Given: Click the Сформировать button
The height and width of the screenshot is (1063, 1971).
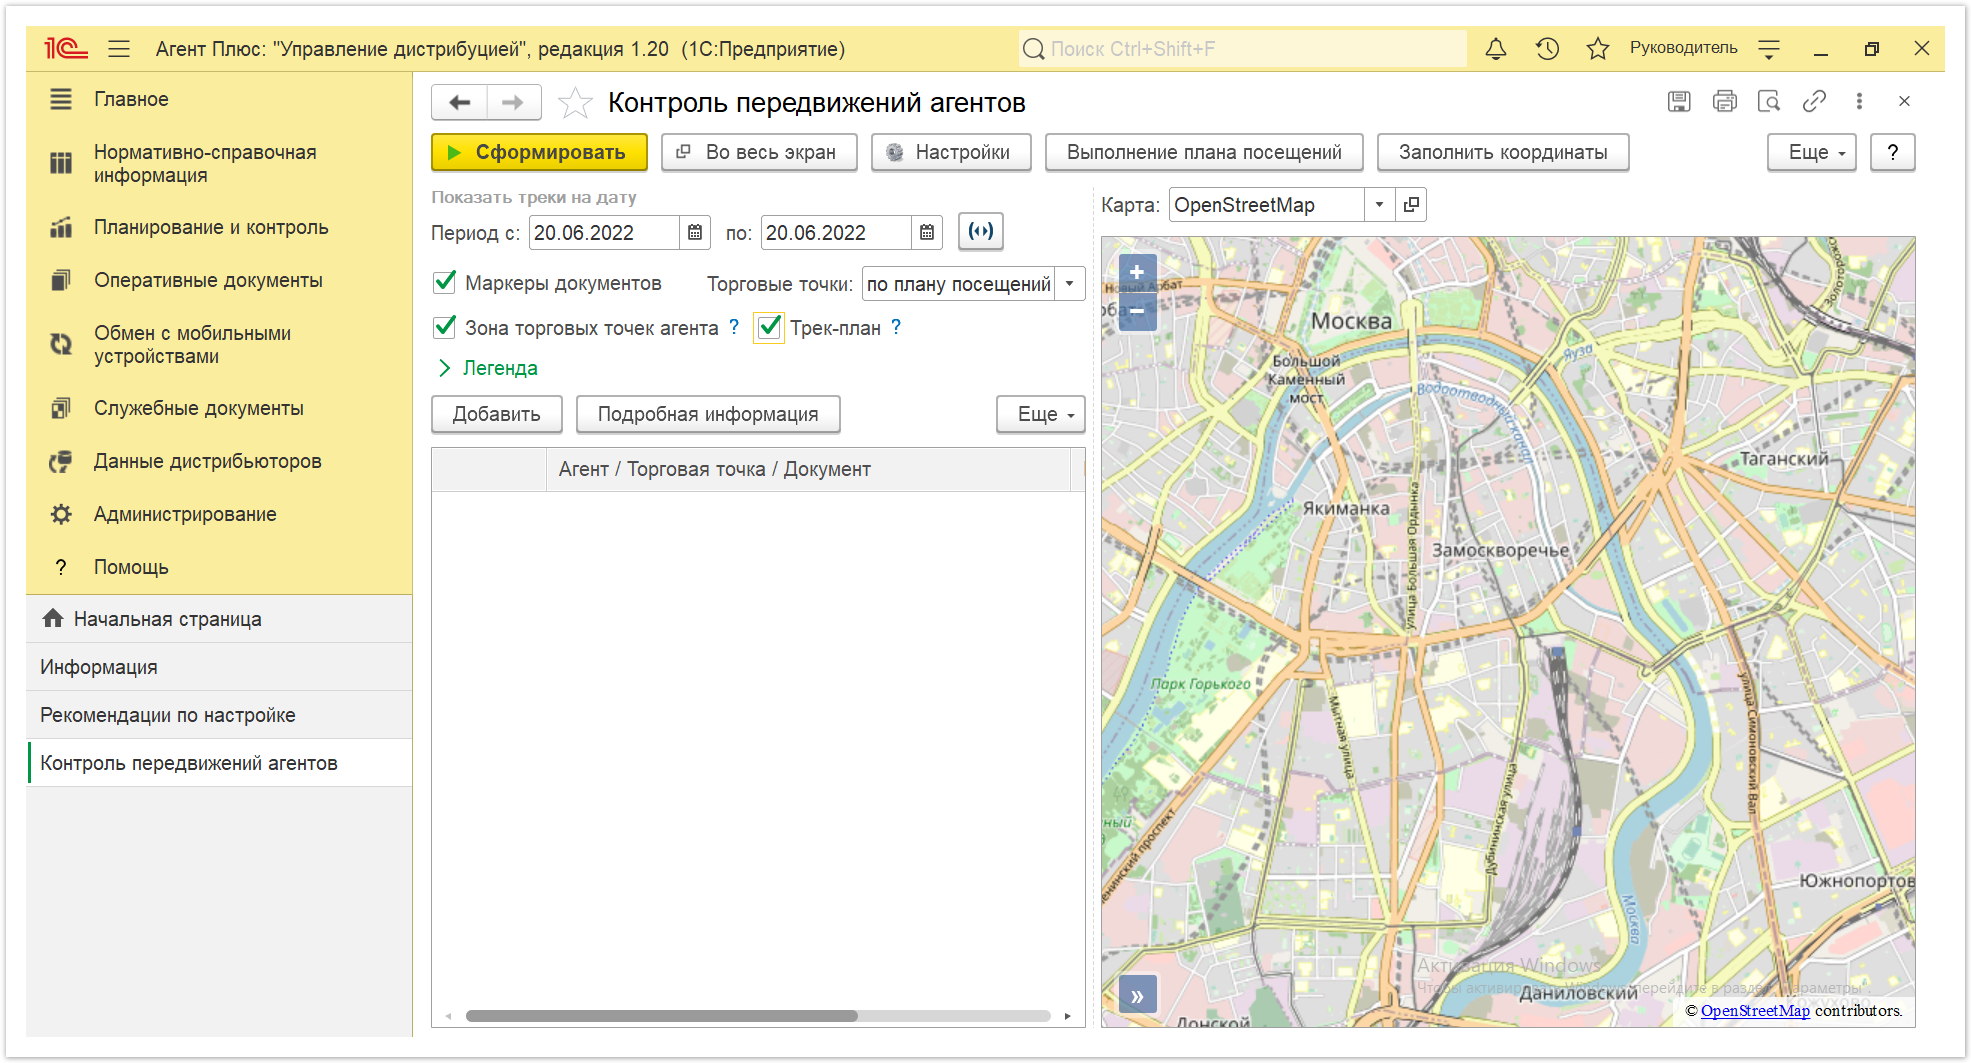Looking at the screenshot, I should 539,152.
